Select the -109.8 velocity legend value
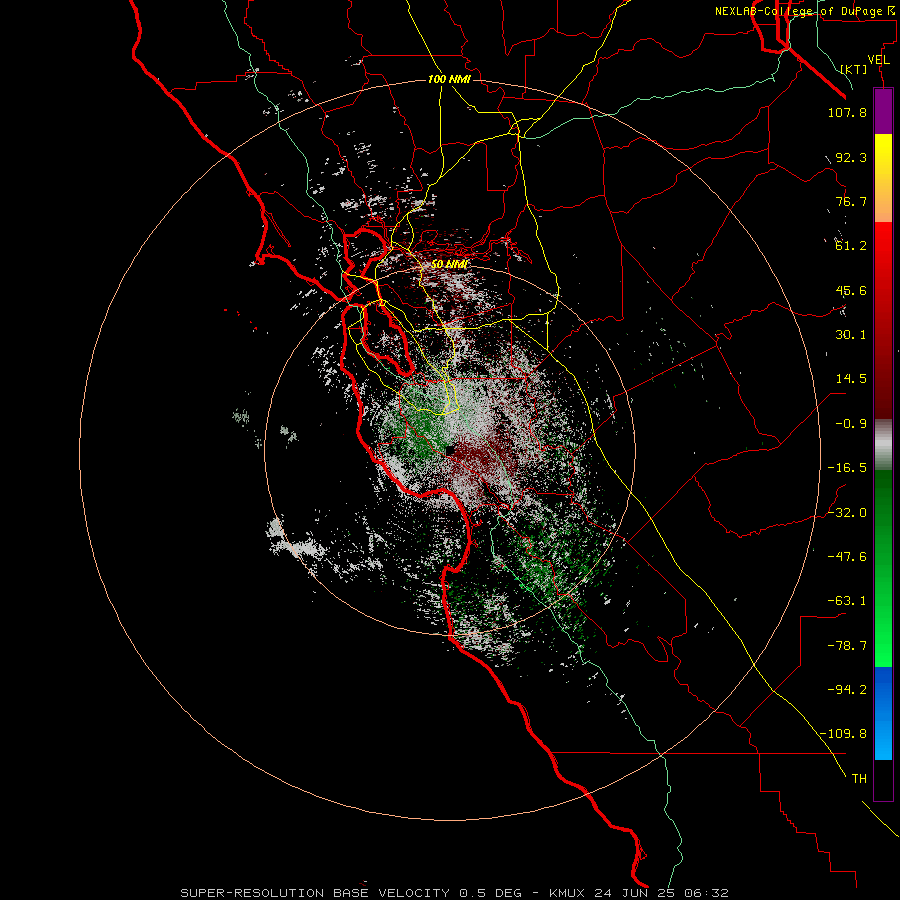The width and height of the screenshot is (900, 900). pyautogui.click(x=843, y=734)
